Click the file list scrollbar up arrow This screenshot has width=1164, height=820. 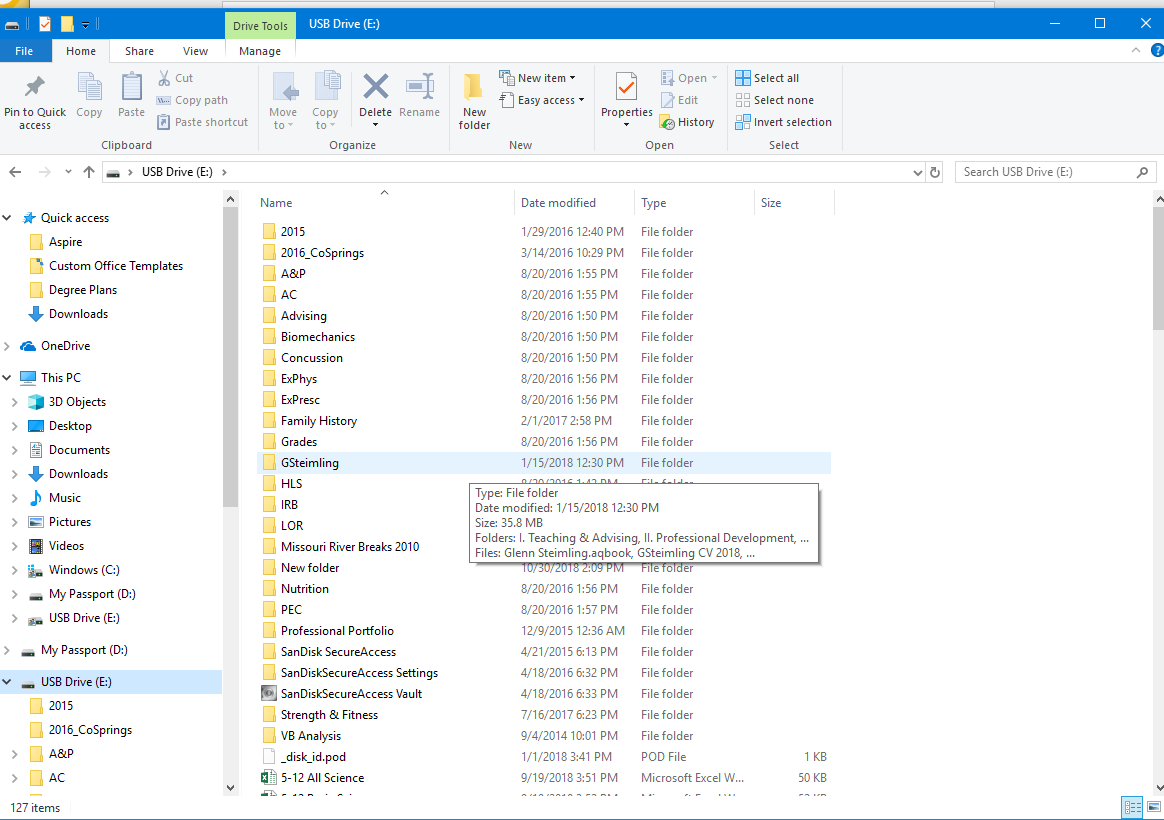click(x=1158, y=199)
